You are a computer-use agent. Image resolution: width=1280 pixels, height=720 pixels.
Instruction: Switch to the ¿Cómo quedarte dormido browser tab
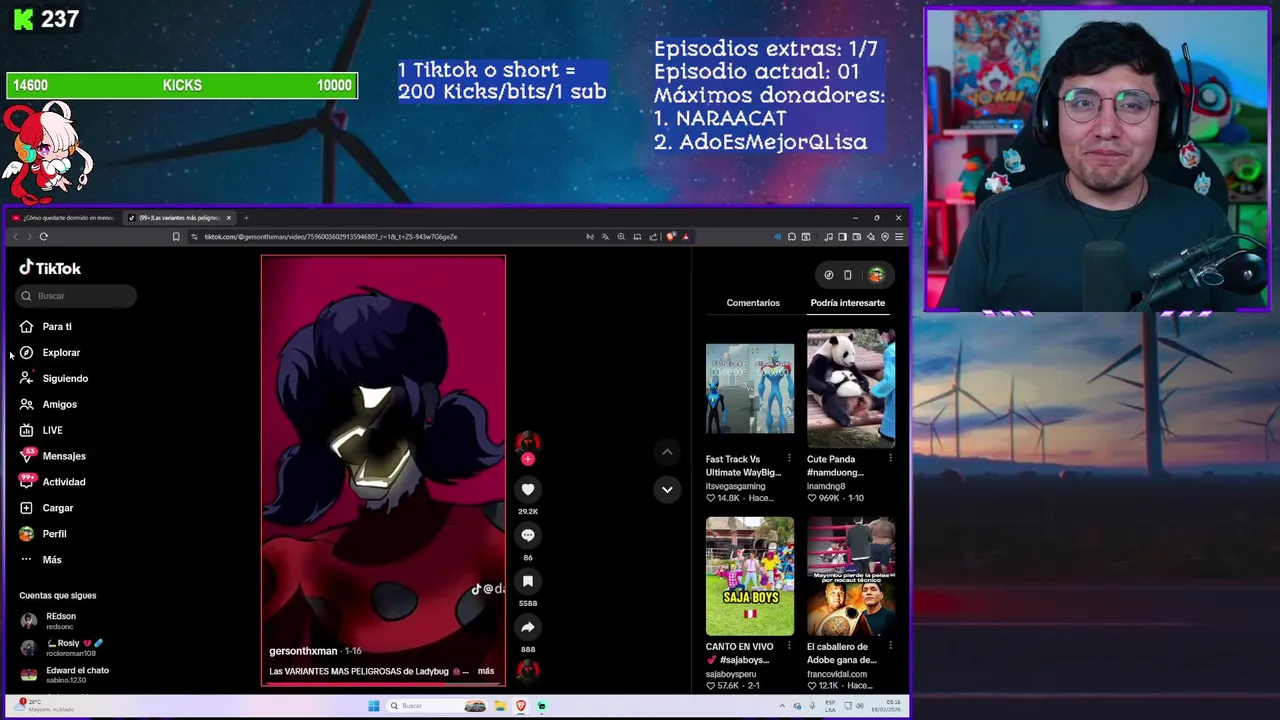[62, 218]
